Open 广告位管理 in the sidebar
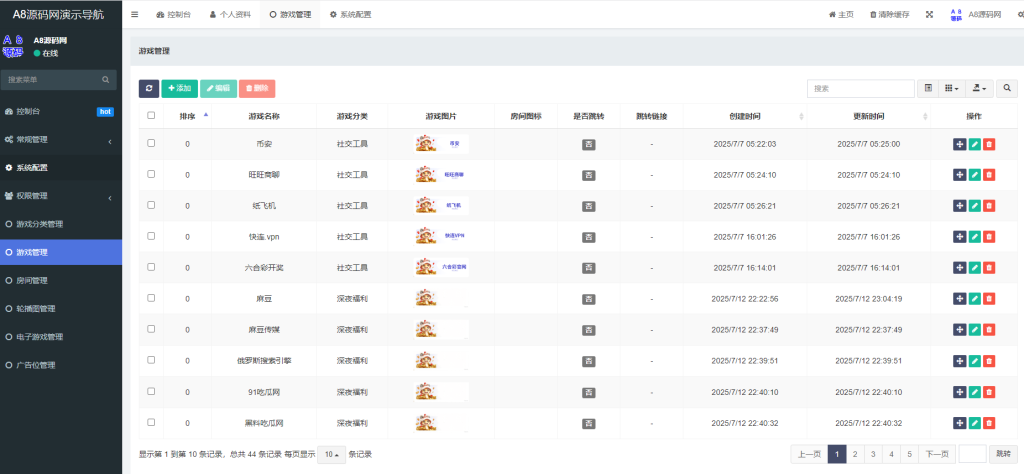This screenshot has width=1024, height=474. 61,365
